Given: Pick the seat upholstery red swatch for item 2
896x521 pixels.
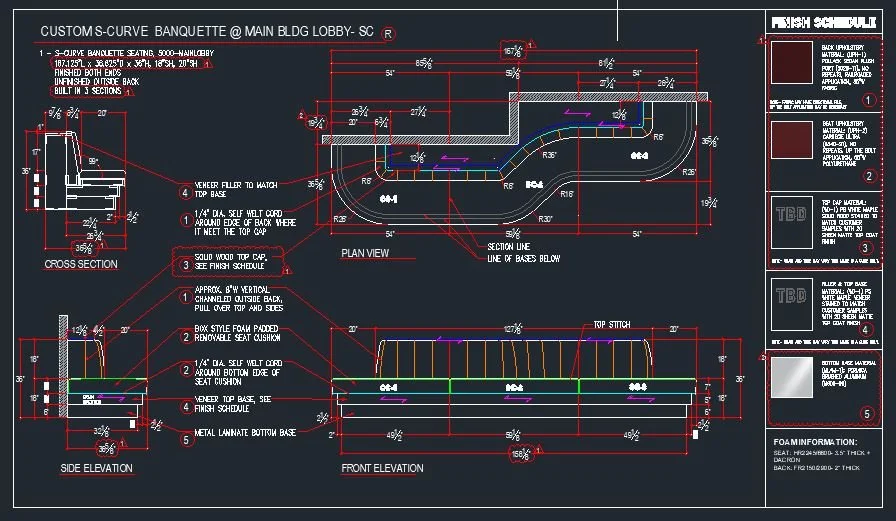Looking at the screenshot, I should coord(791,140).
